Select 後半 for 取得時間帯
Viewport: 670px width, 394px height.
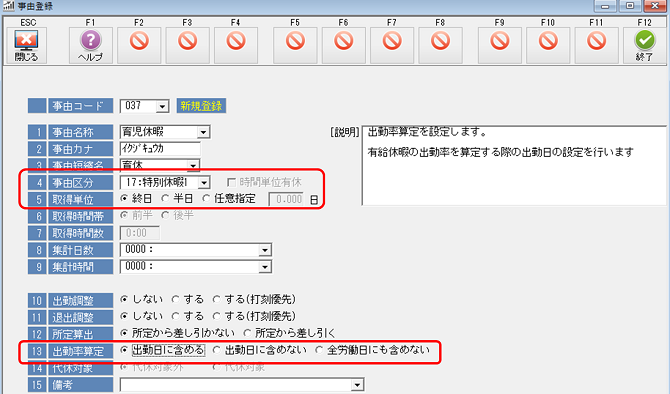coord(165,215)
